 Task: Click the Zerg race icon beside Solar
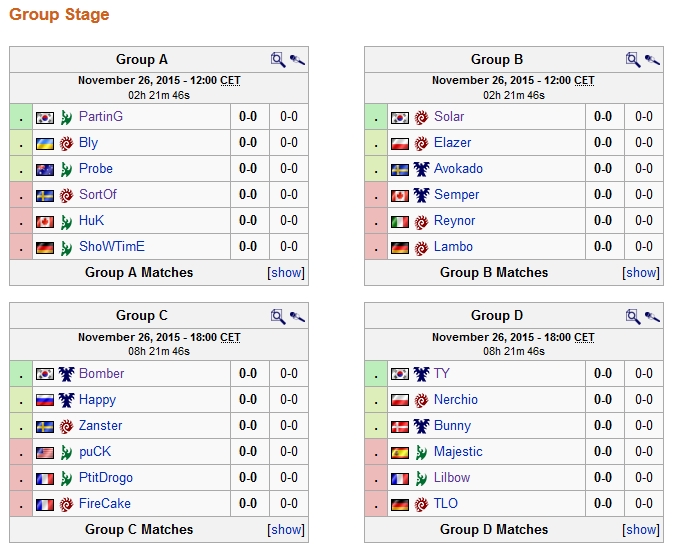click(x=422, y=117)
